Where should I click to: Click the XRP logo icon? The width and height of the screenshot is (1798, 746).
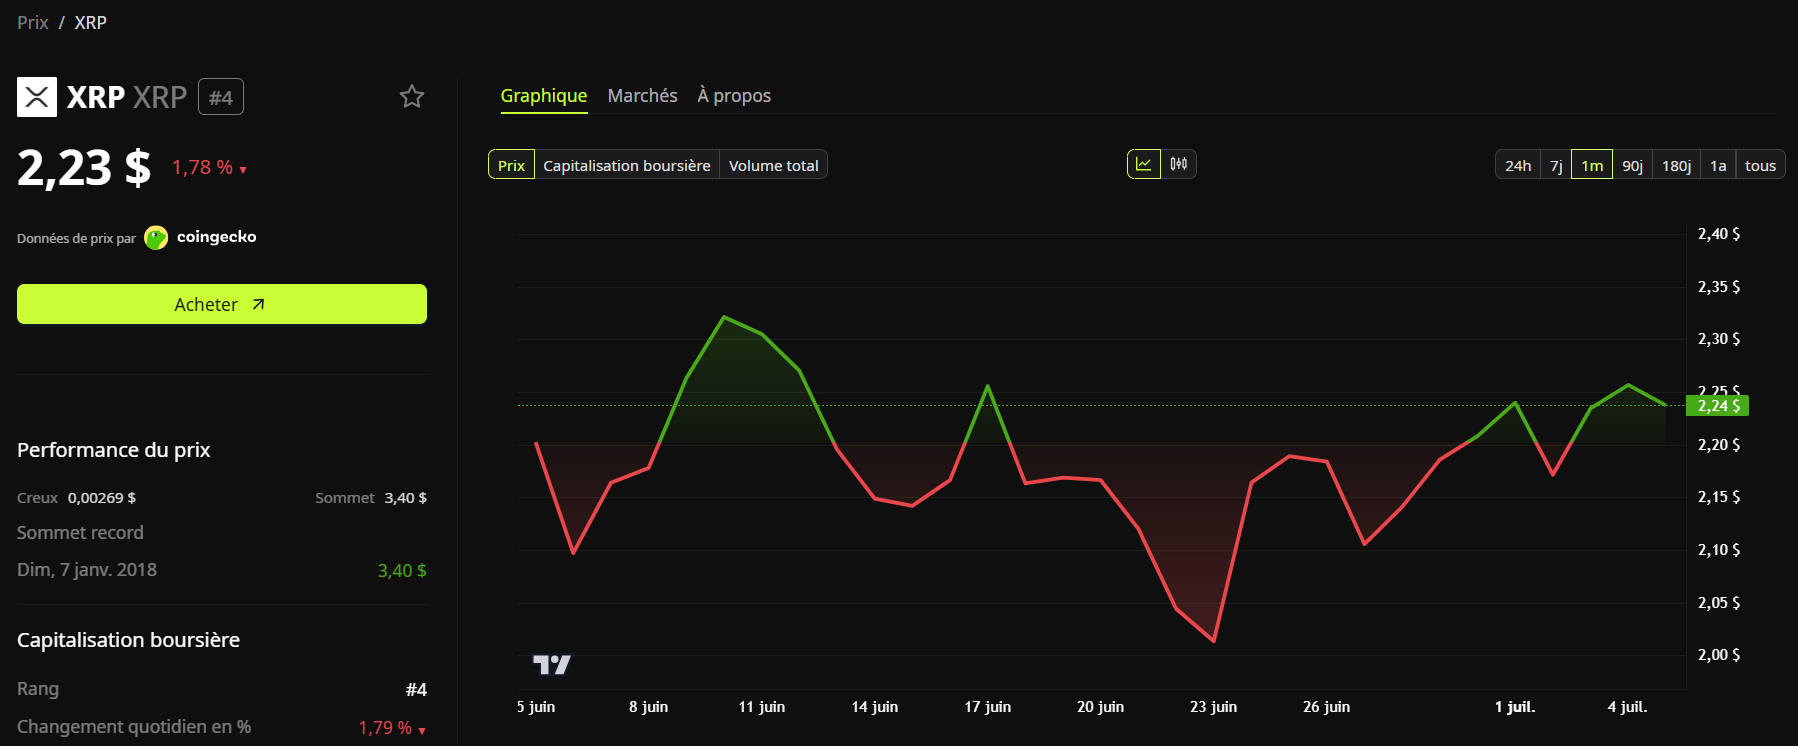point(37,97)
